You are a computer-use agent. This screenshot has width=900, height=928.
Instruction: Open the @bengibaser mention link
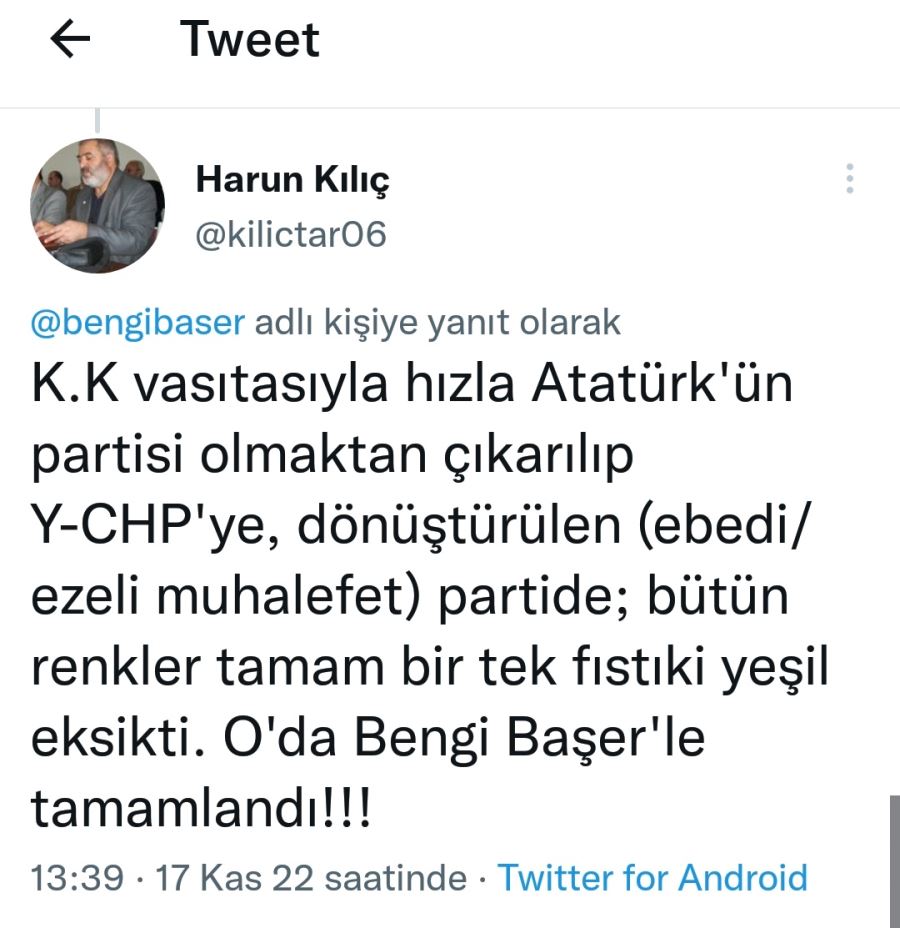[137, 323]
